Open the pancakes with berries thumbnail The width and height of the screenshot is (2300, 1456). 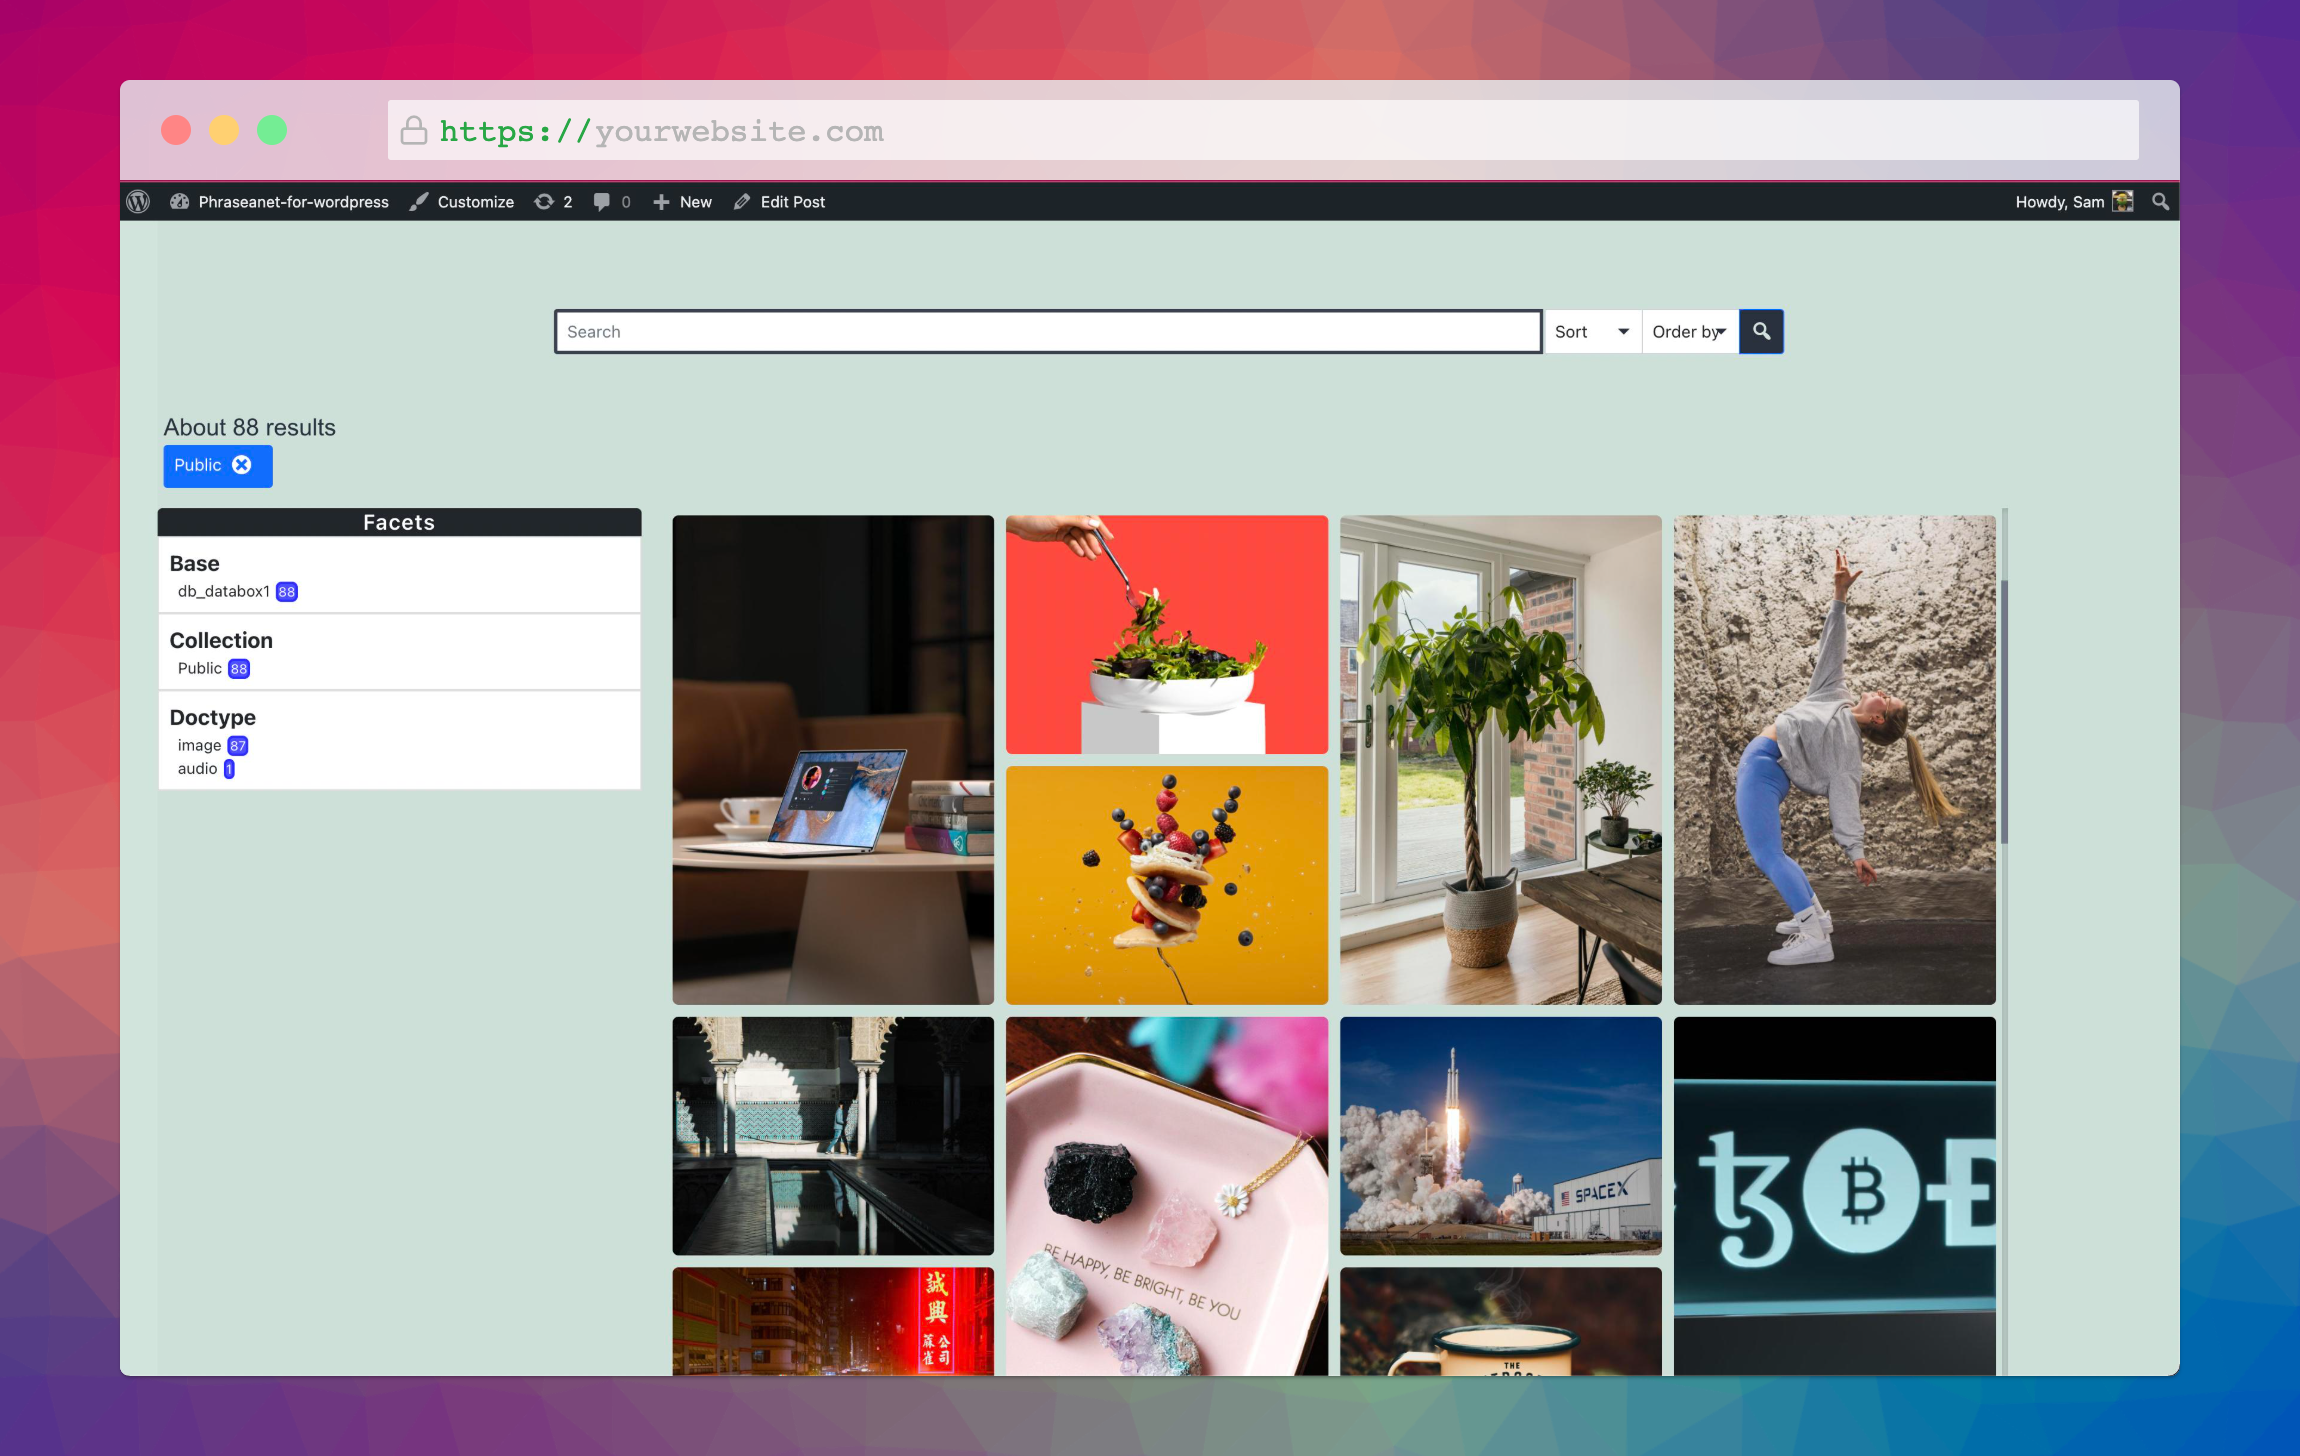pos(1167,885)
